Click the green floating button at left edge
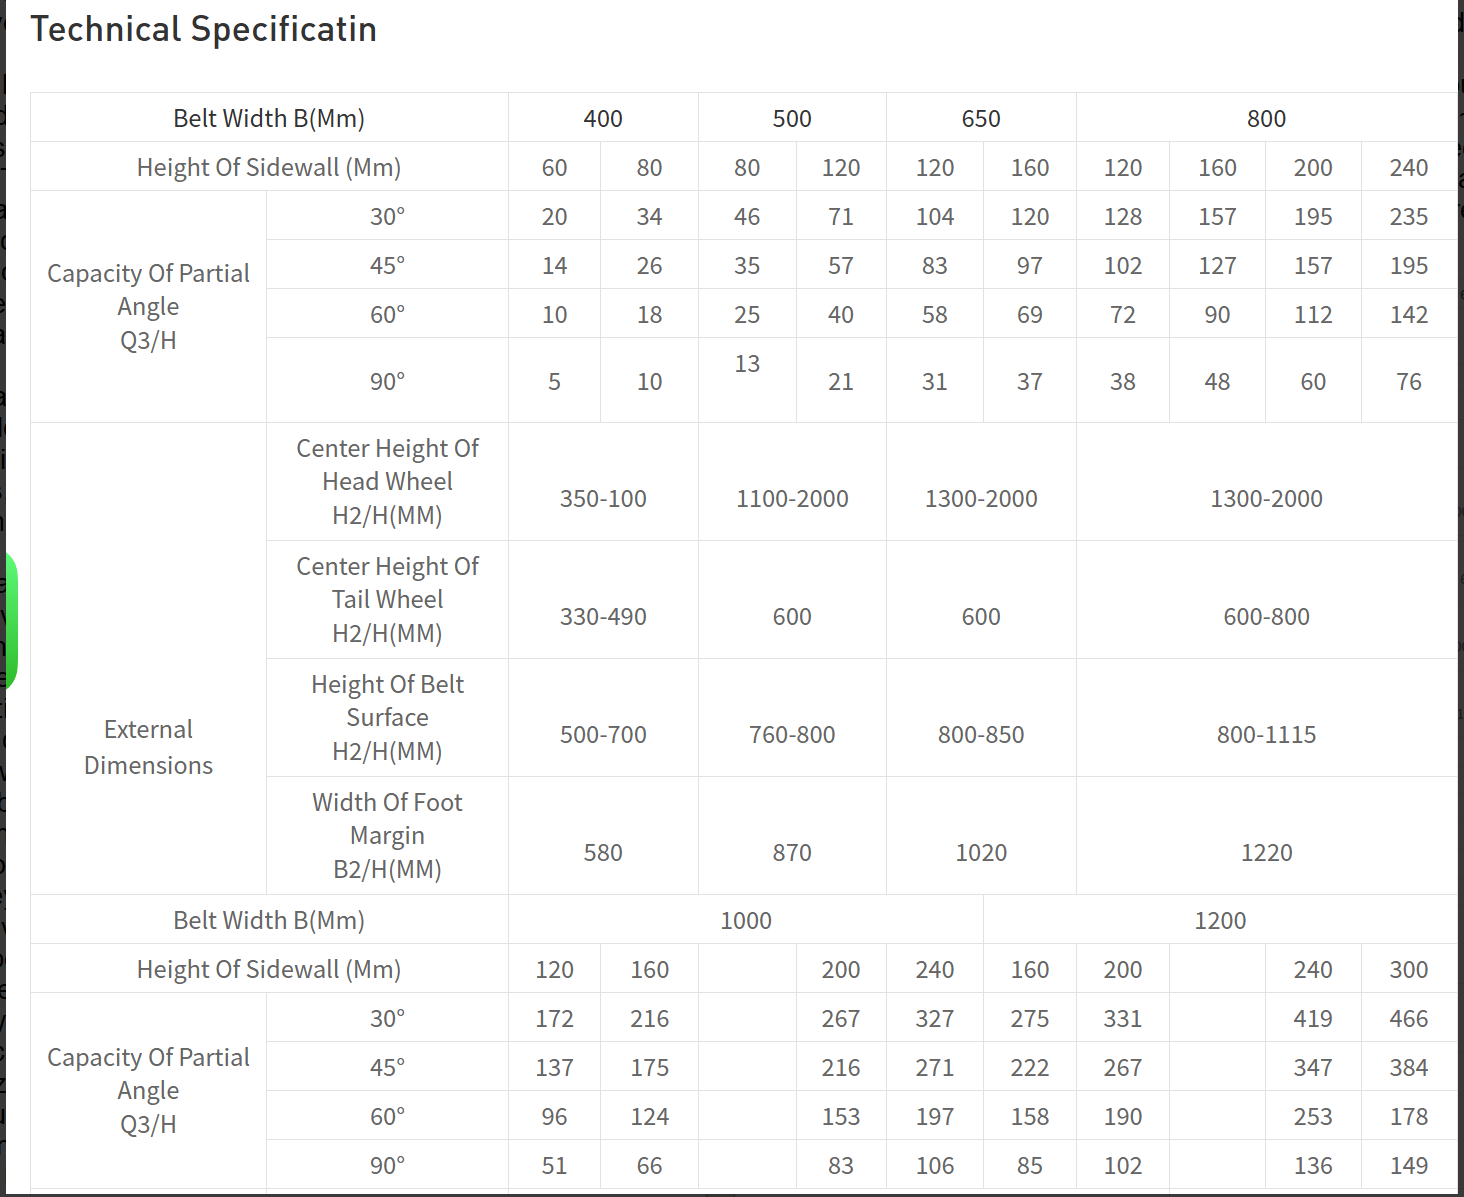Viewport: 1464px width, 1197px height. tap(10, 620)
